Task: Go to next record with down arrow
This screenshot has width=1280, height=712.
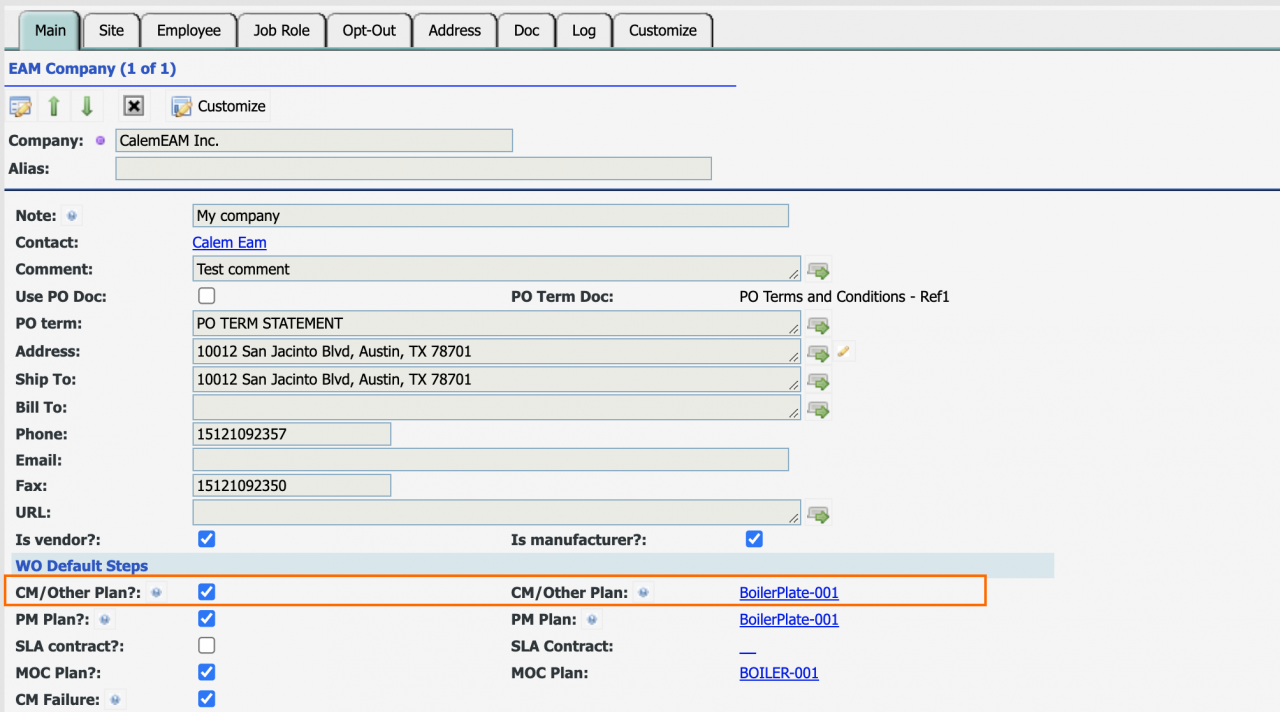Action: click(x=87, y=106)
